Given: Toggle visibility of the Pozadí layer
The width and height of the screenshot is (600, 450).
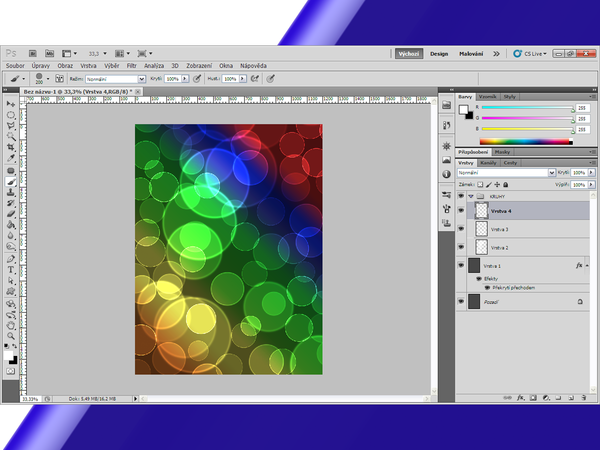Looking at the screenshot, I should [461, 300].
